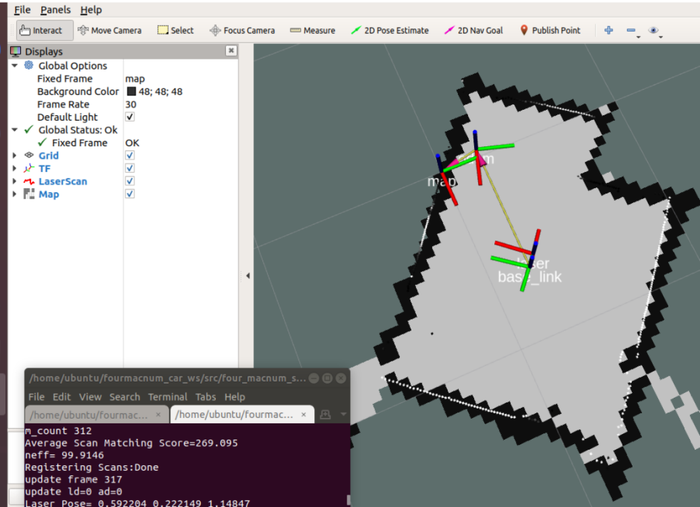
Task: Edit the Frame Rate value 30
Action: click(131, 104)
